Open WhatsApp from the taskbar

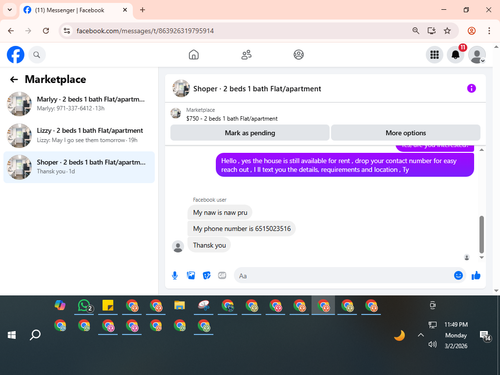point(84,305)
